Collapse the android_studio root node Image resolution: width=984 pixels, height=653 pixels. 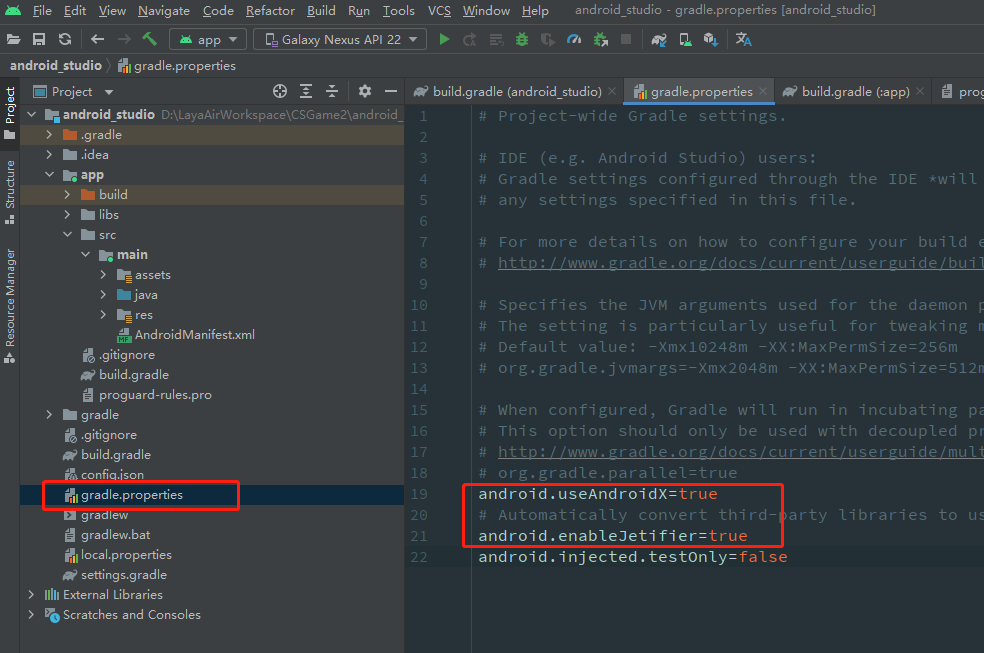tap(32, 115)
